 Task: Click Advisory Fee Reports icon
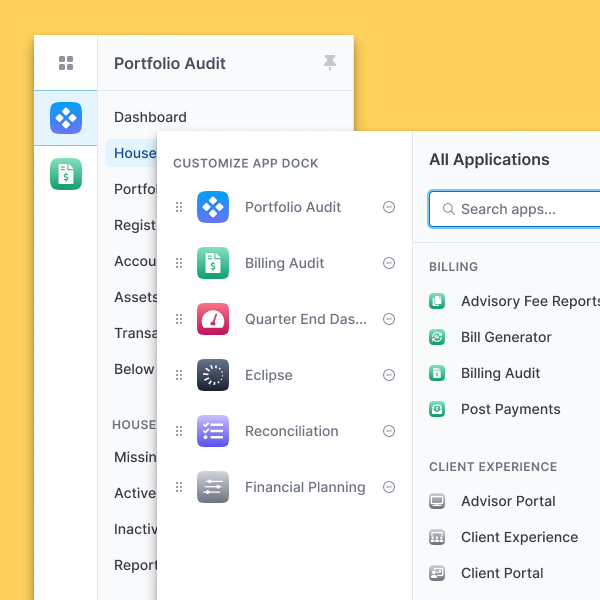tap(437, 301)
